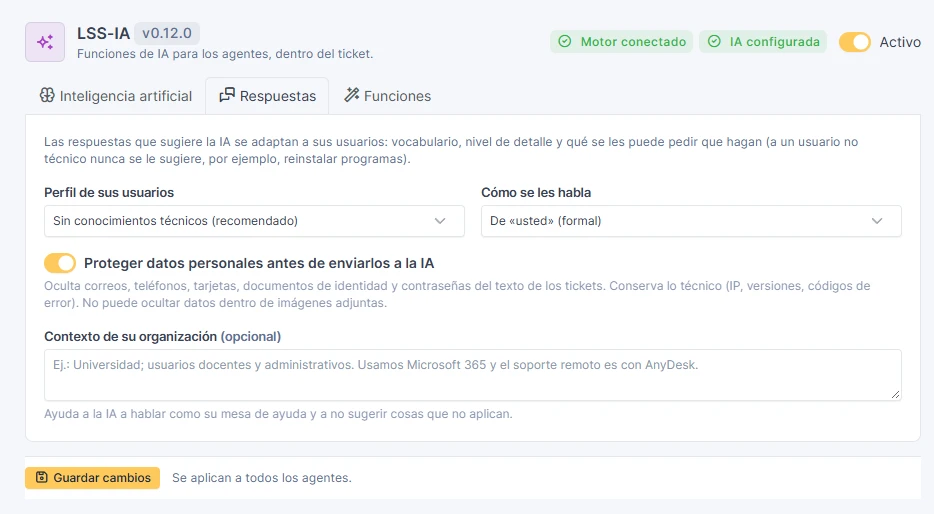
Task: Click the chat bubbles icon on Respuestas tab
Action: [x=227, y=95]
